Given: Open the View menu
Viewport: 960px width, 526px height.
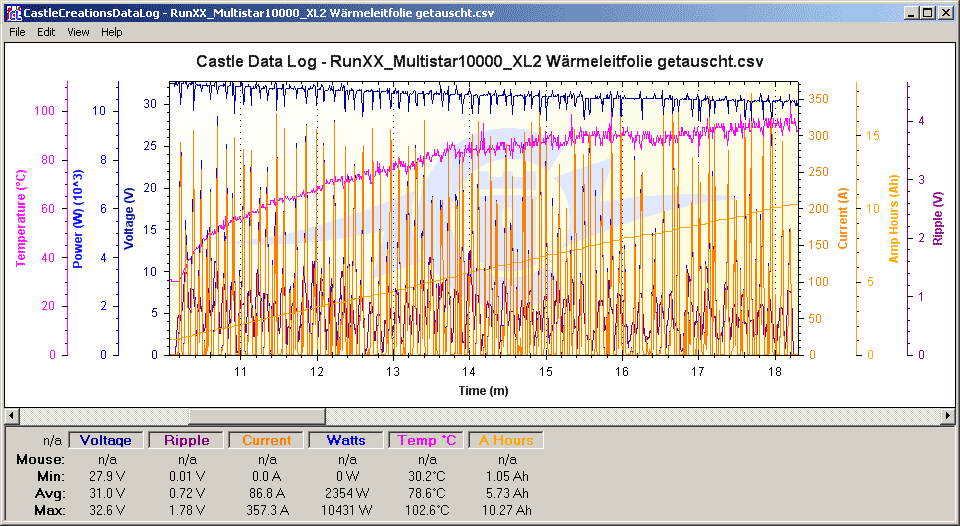Looking at the screenshot, I should tap(78, 32).
